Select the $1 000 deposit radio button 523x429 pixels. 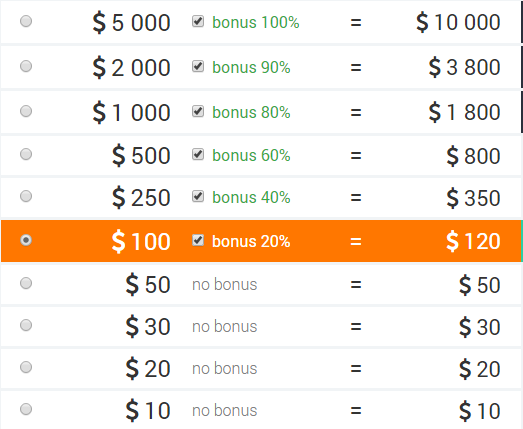point(26,111)
